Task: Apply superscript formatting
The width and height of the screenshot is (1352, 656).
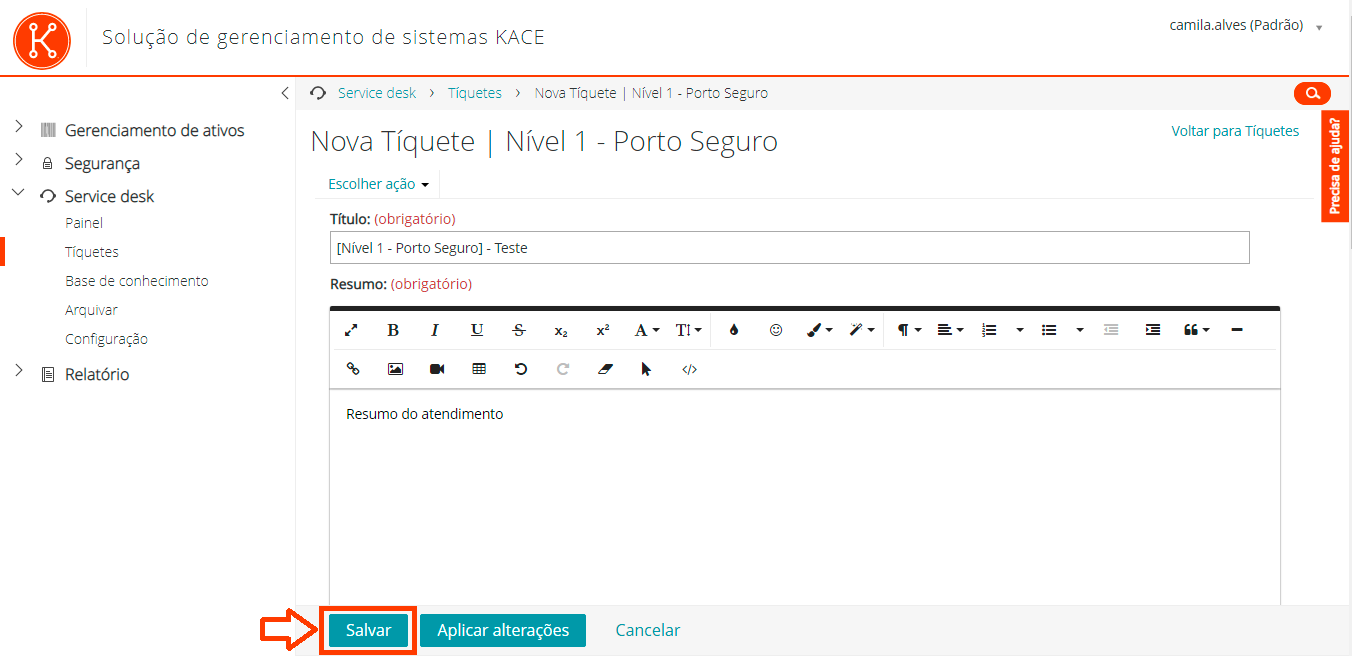Action: click(603, 330)
